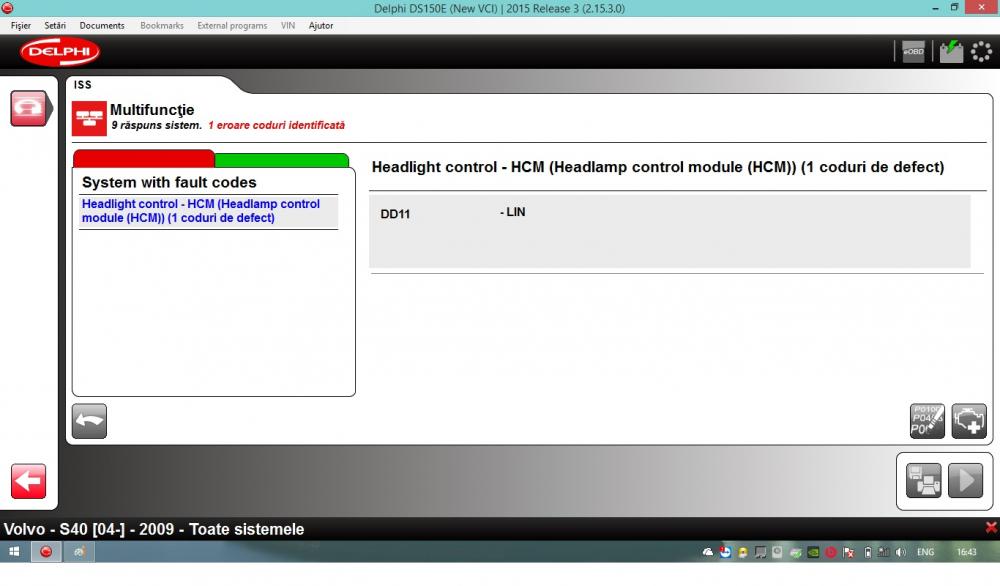The width and height of the screenshot is (1000, 586).
Task: Click the 'Multifuncţie' title text
Action: point(152,110)
